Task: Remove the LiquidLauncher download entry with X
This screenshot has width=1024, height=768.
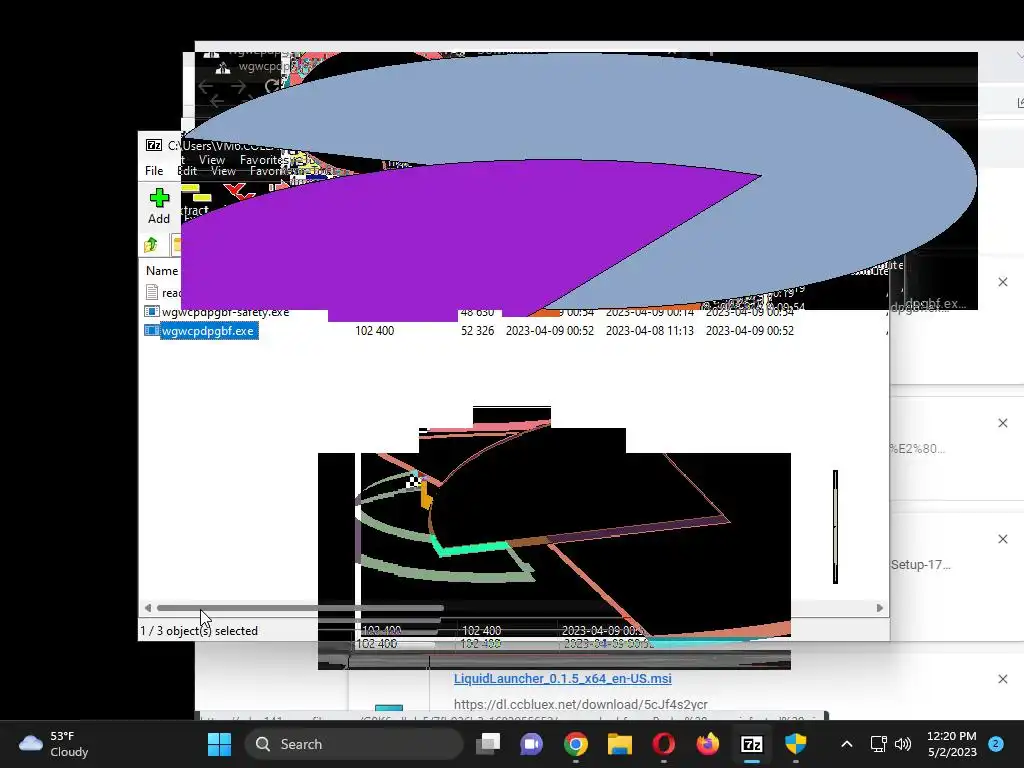Action: 1002,679
